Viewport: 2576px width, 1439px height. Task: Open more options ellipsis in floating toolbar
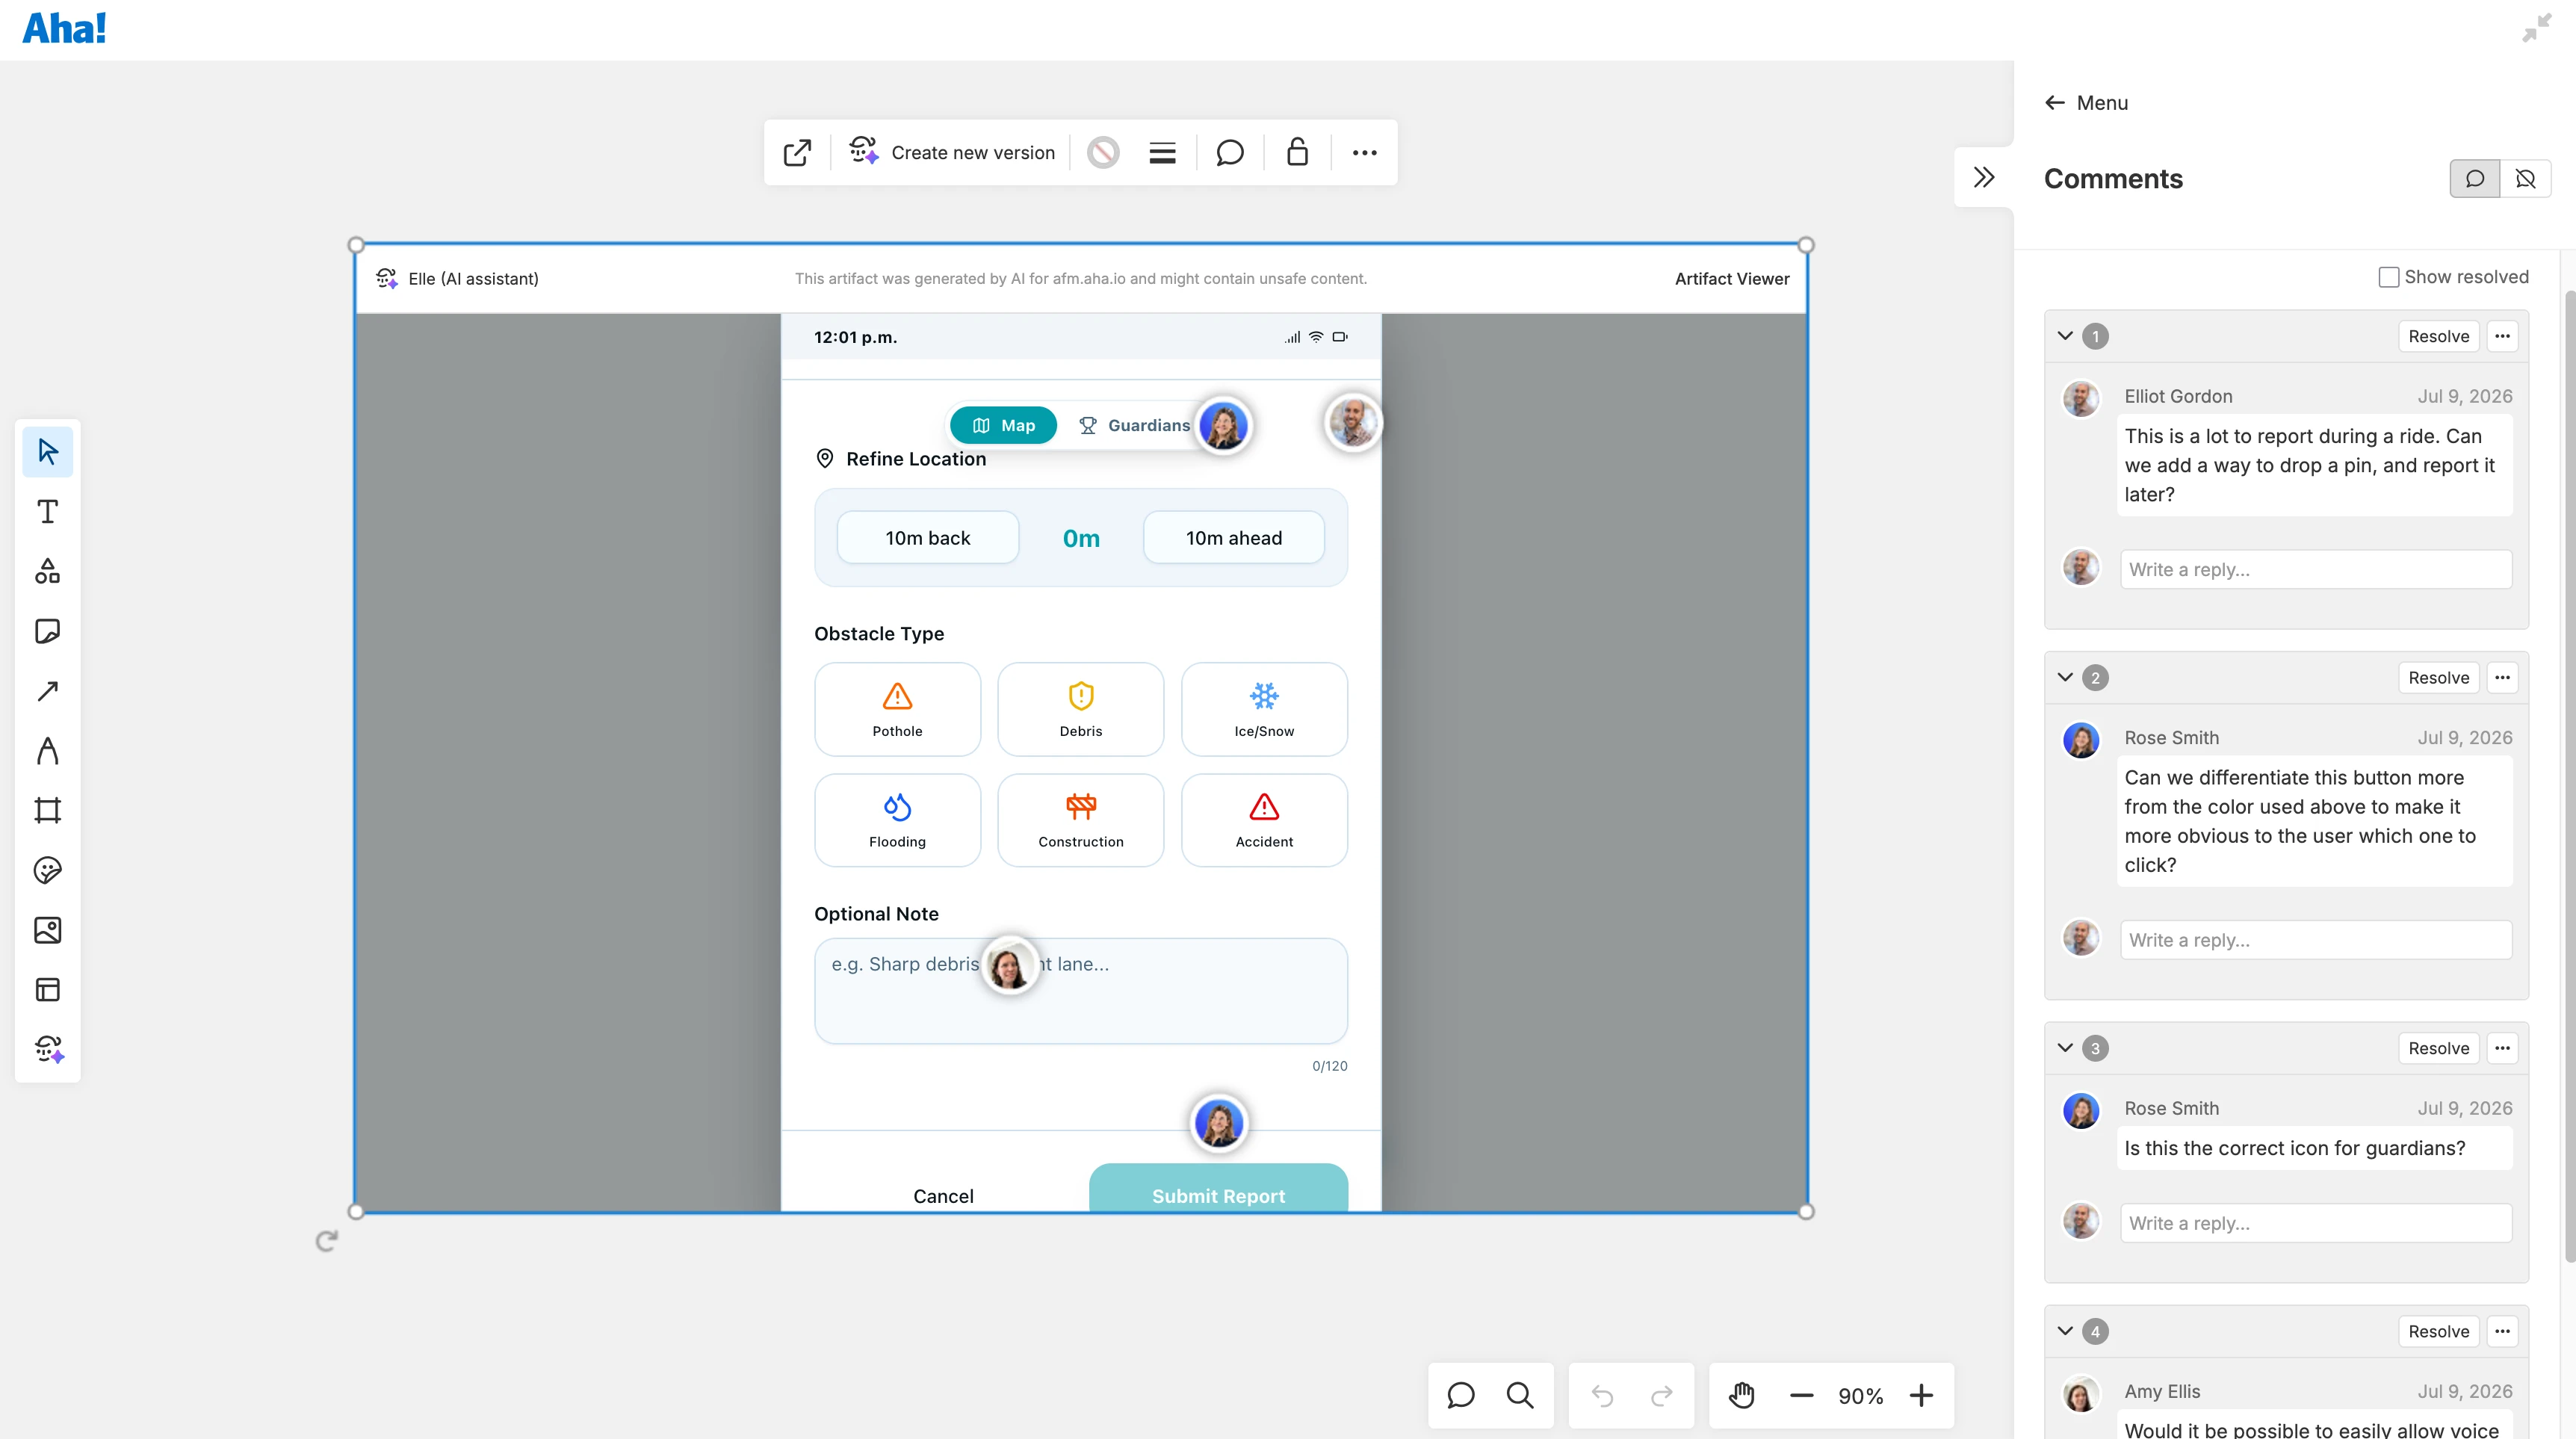coord(1365,153)
